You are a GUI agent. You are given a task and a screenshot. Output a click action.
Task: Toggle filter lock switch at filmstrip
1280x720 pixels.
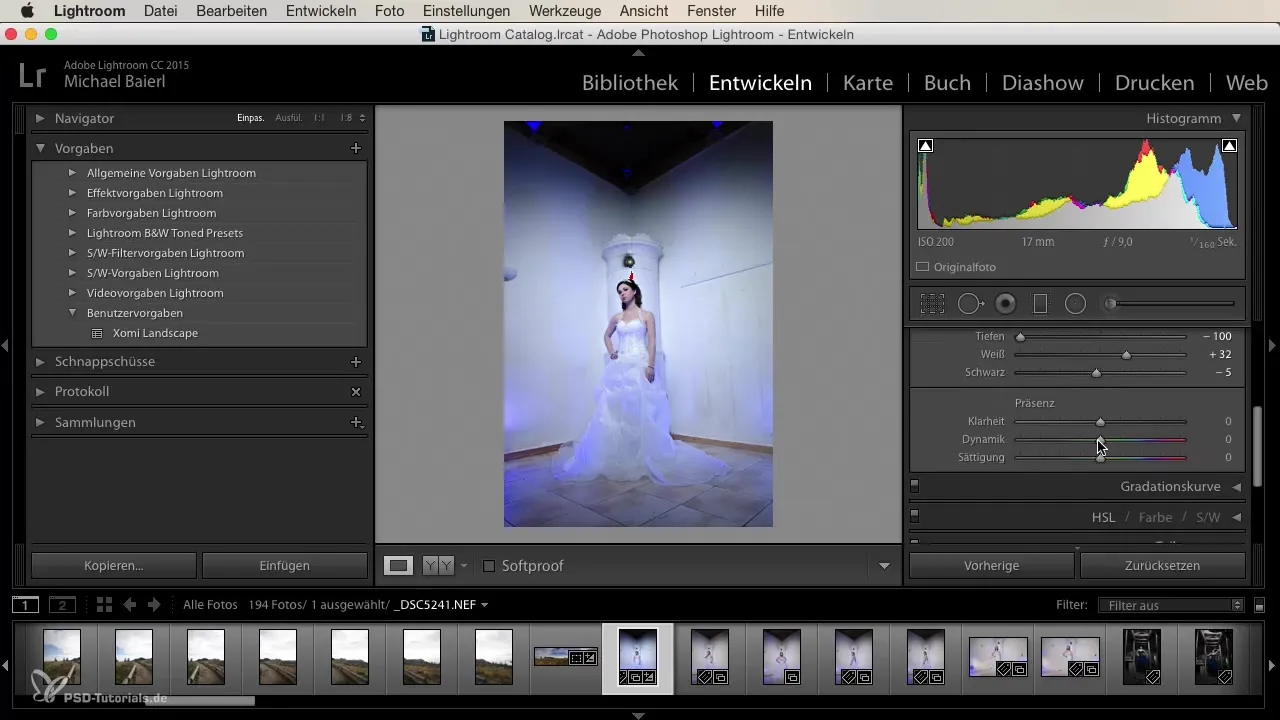tap(1259, 605)
